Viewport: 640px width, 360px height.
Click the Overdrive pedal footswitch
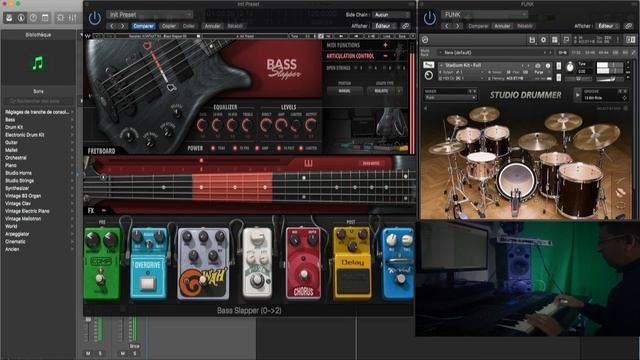[147, 283]
